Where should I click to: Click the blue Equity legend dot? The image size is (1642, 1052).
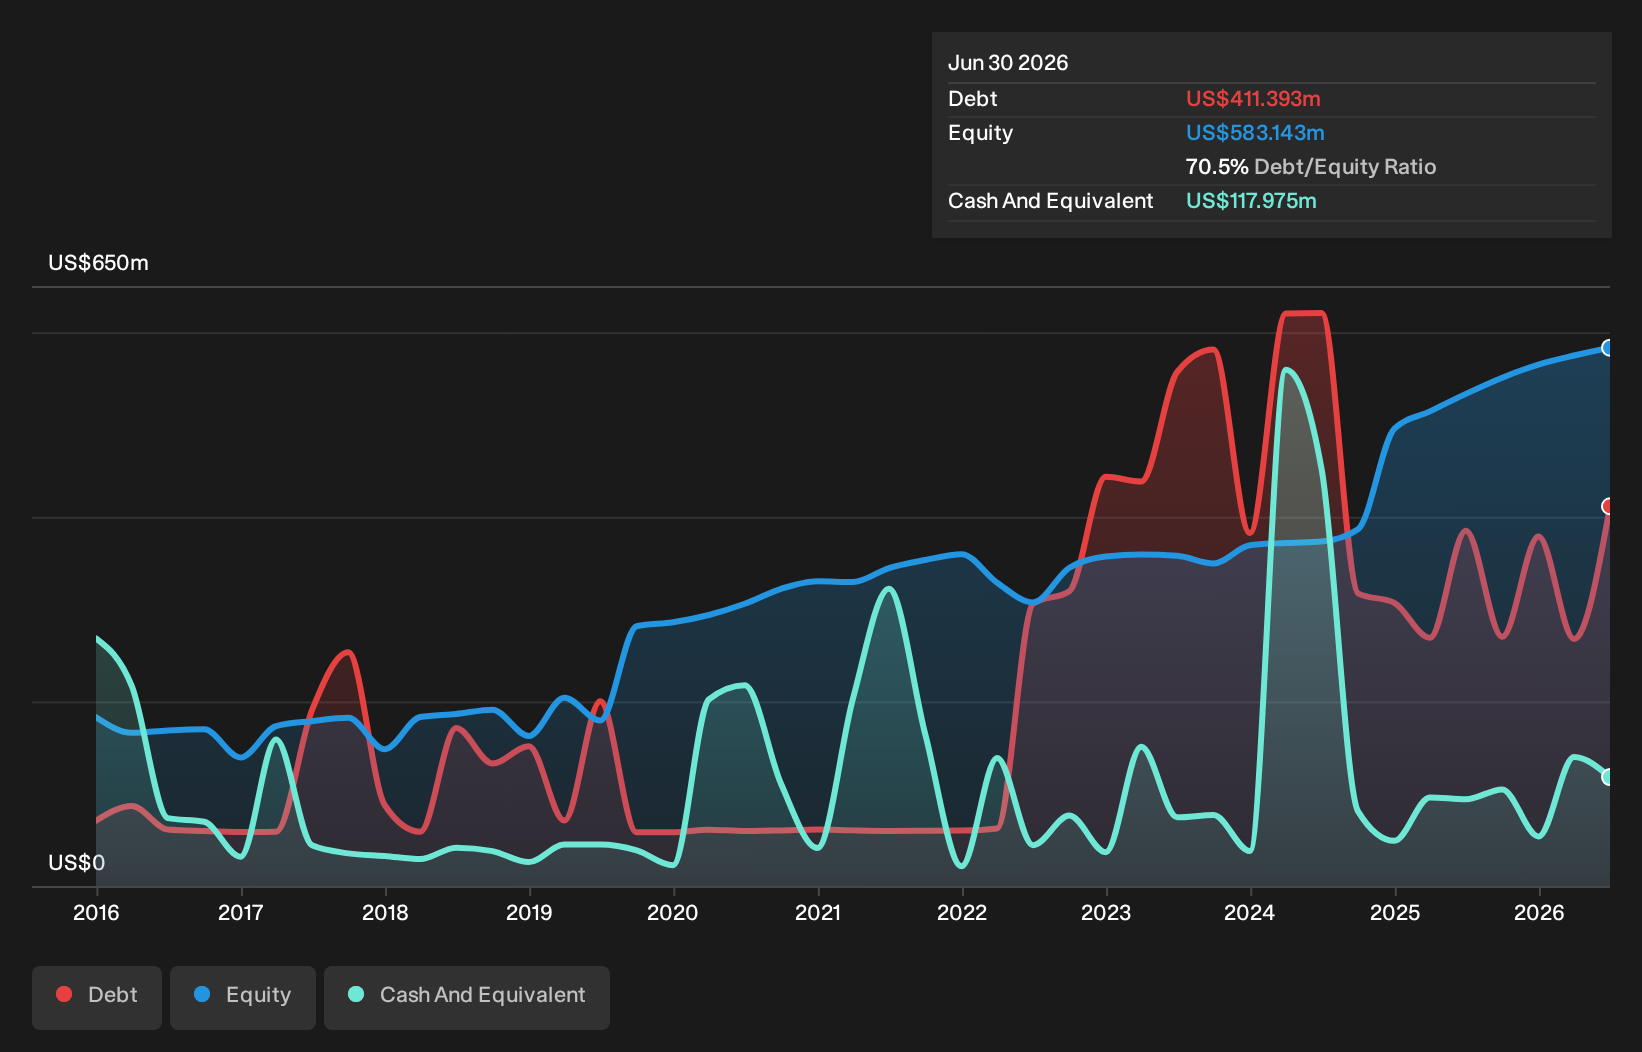coord(202,994)
